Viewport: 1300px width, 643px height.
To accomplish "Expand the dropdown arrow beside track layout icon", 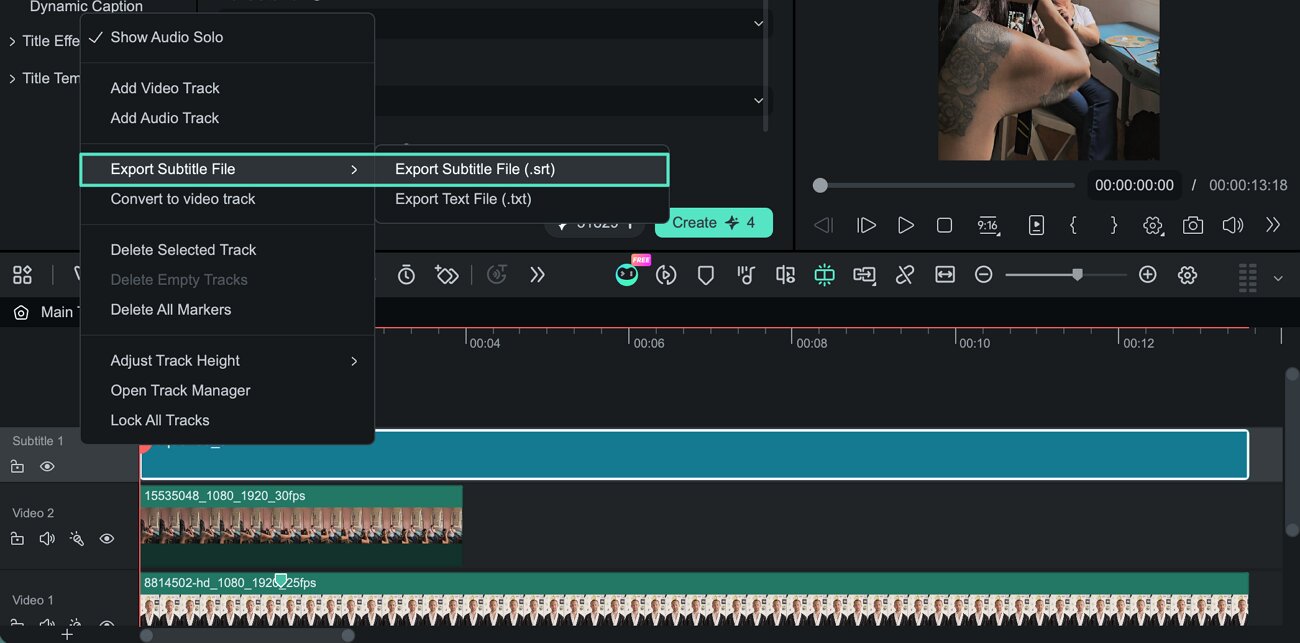I will [1278, 278].
